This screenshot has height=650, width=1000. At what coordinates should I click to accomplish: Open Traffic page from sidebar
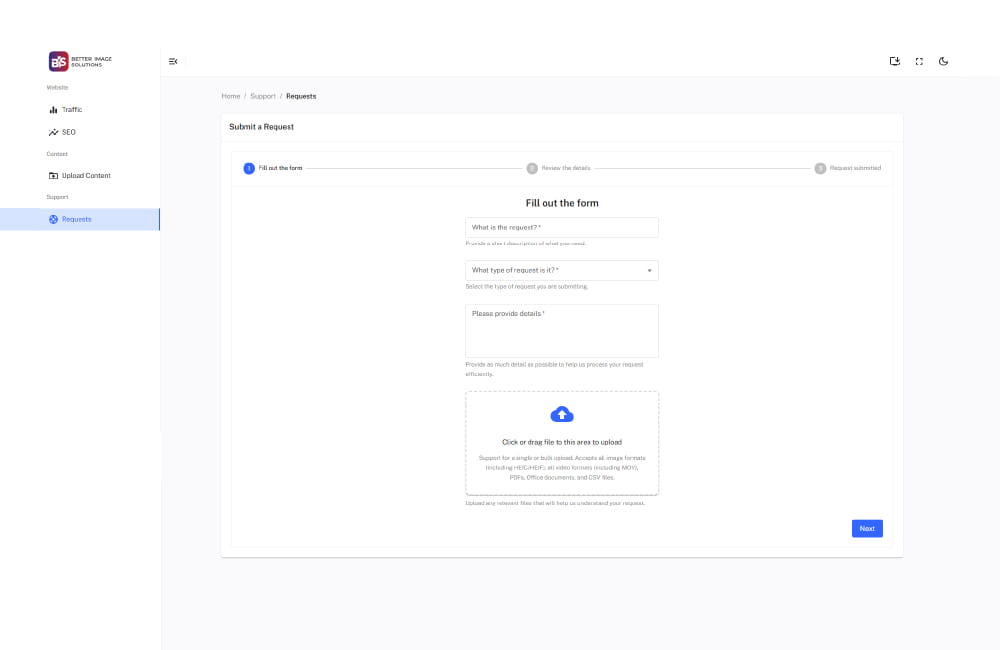point(72,110)
